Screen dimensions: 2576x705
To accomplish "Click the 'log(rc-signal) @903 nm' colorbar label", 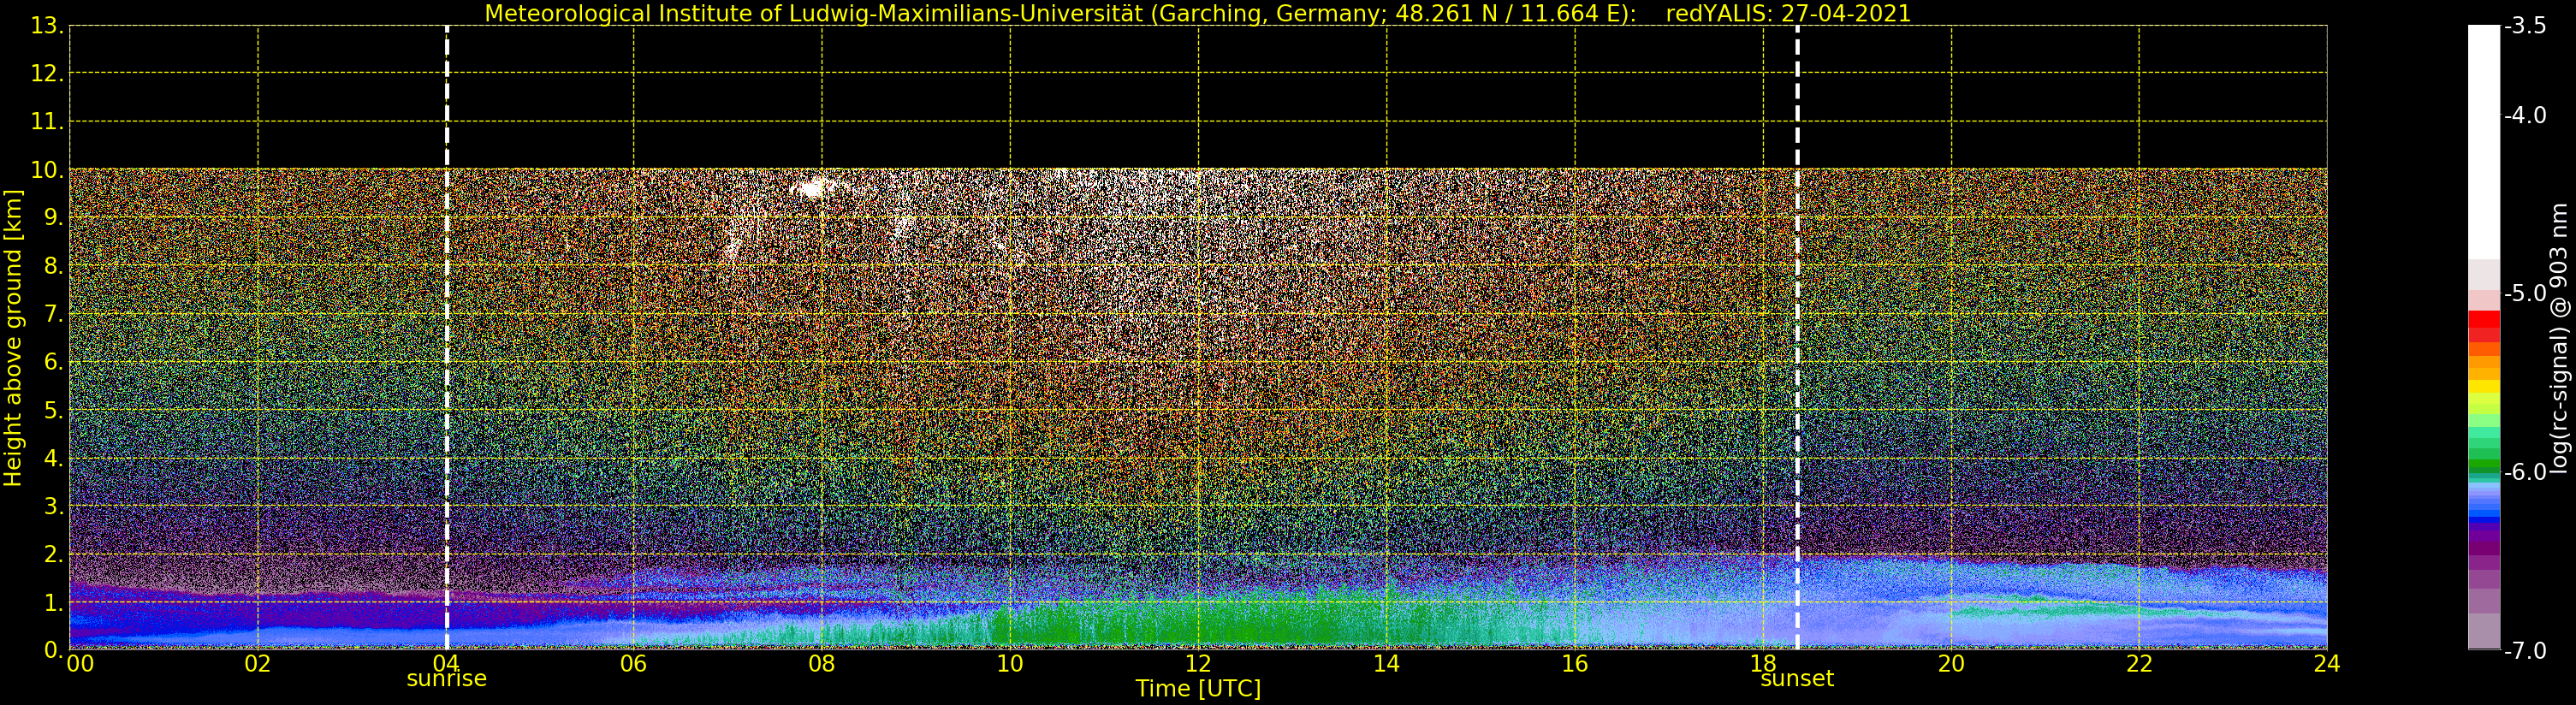I will click(x=2559, y=338).
